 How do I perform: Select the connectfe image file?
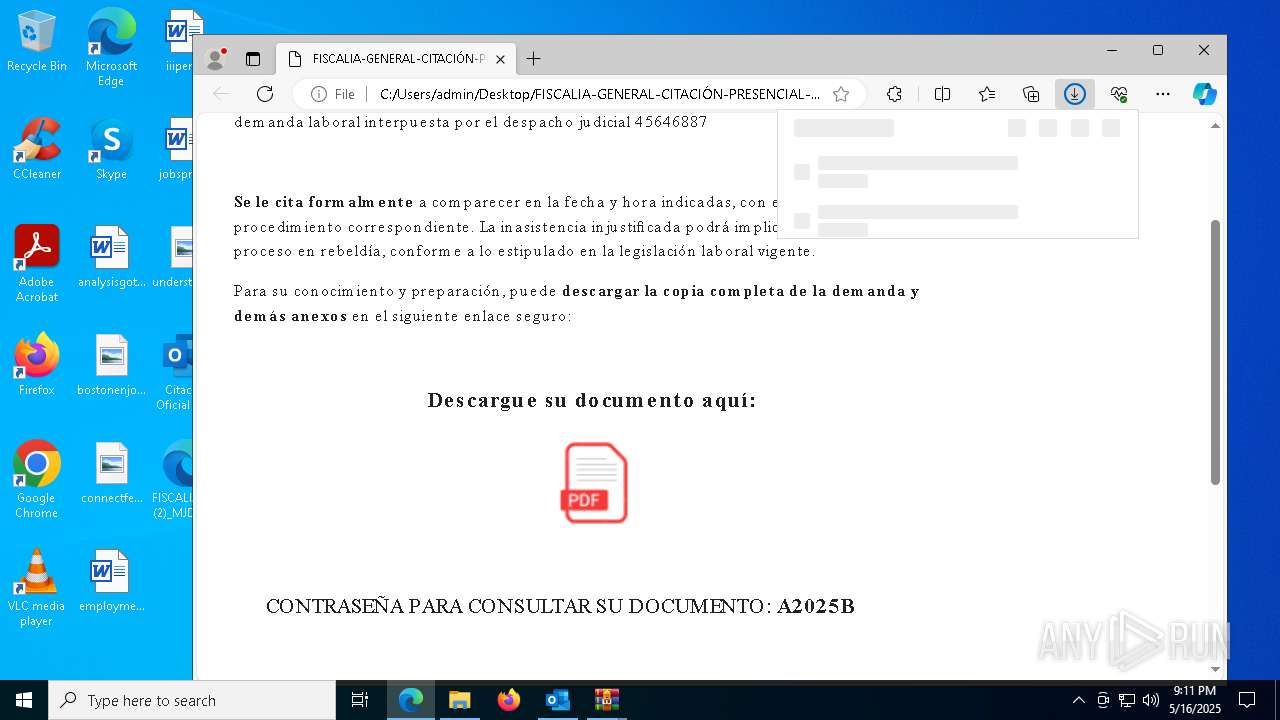pos(111,473)
